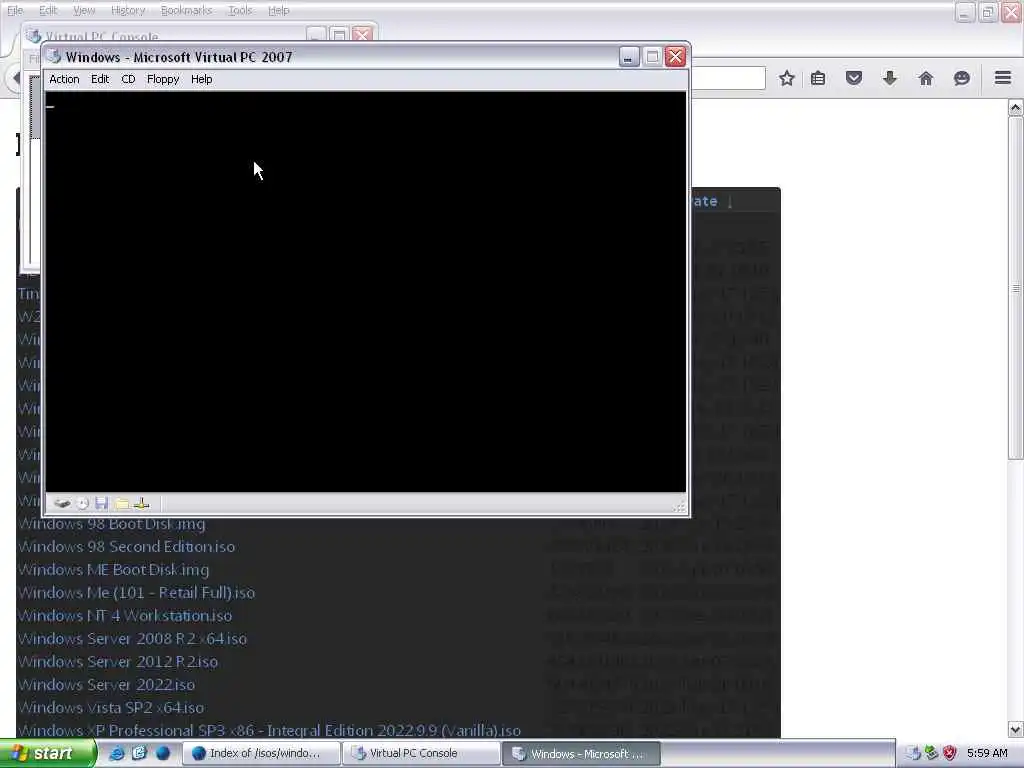This screenshot has width=1024, height=768.
Task: Open the Floppy menu in Virtual PC
Action: click(163, 79)
